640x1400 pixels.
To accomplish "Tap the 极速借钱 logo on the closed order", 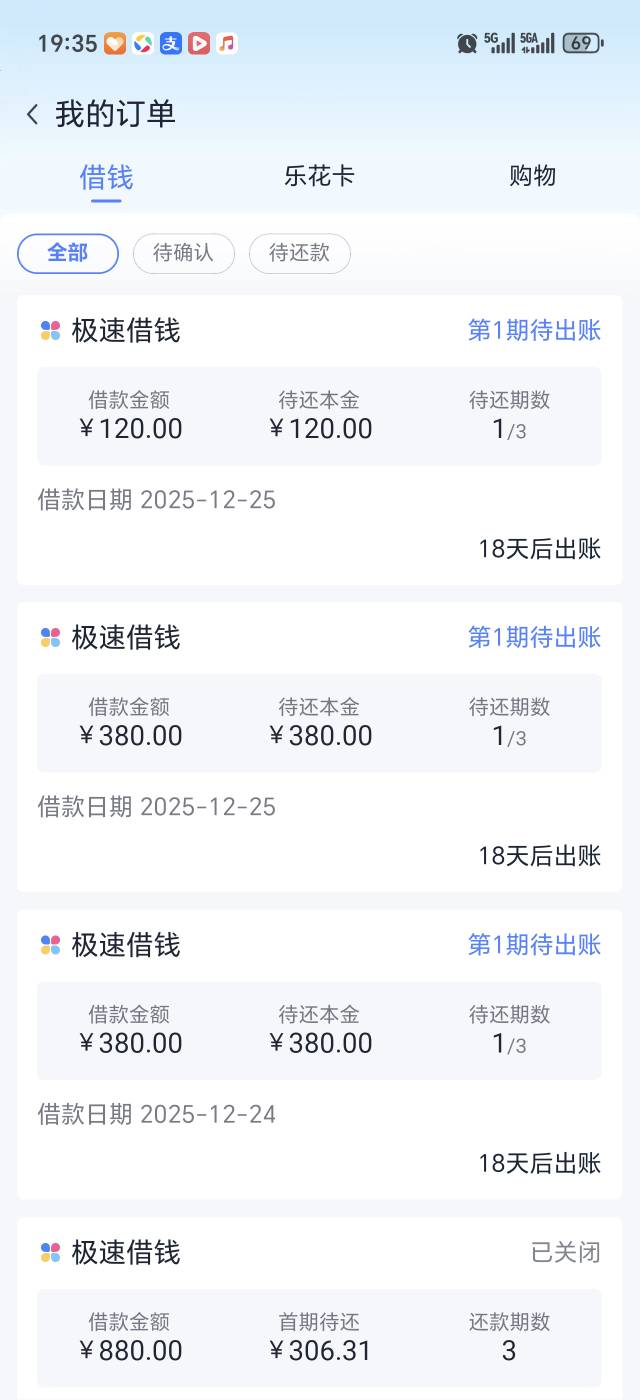I will (50, 1252).
